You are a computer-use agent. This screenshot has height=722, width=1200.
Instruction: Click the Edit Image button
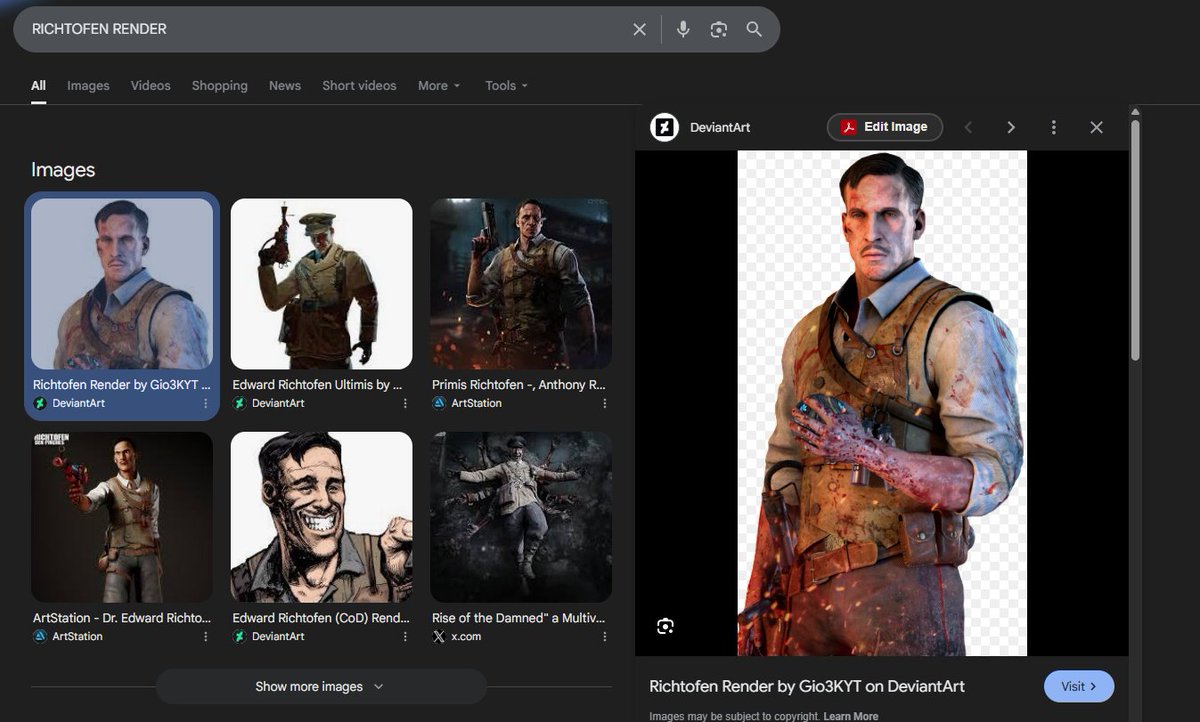pyautogui.click(x=885, y=127)
